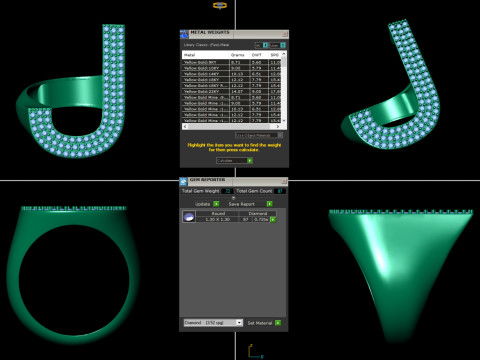Click the metal list scroll down arrow
This screenshot has width=480, height=360.
click(284, 121)
